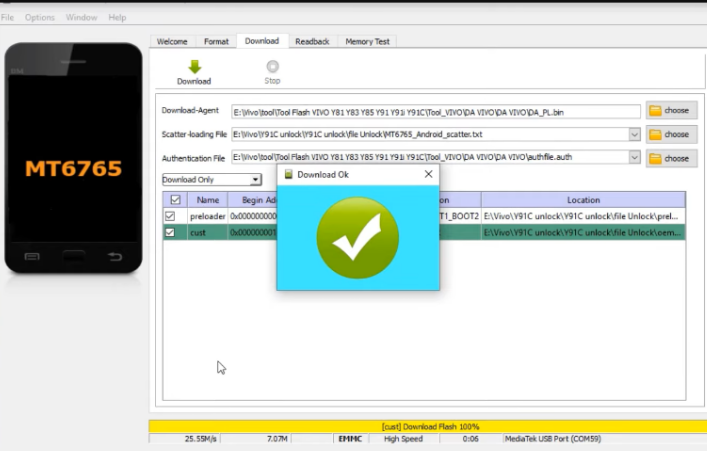Click the High Speed status entry
The width and height of the screenshot is (707, 451).
[404, 438]
